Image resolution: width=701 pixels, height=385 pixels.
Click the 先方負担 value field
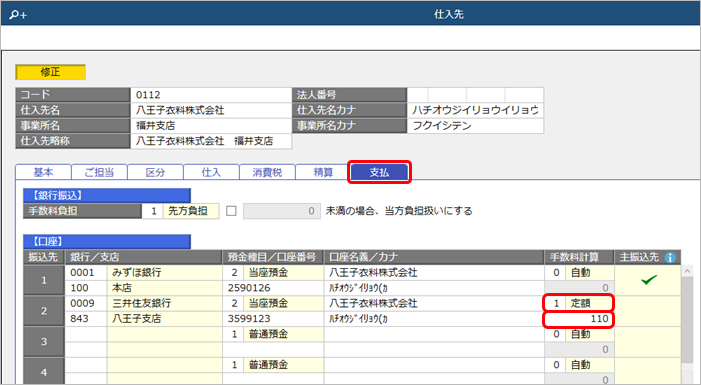point(191,211)
